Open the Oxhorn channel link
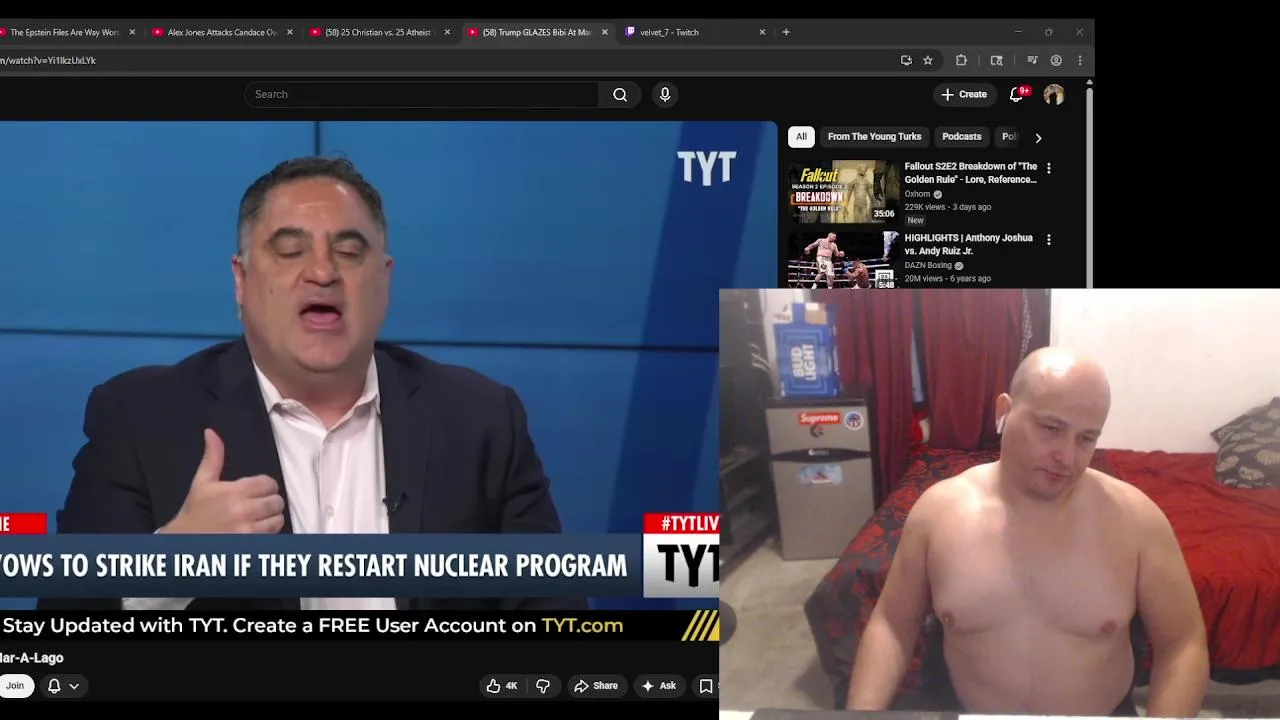 pyautogui.click(x=917, y=194)
